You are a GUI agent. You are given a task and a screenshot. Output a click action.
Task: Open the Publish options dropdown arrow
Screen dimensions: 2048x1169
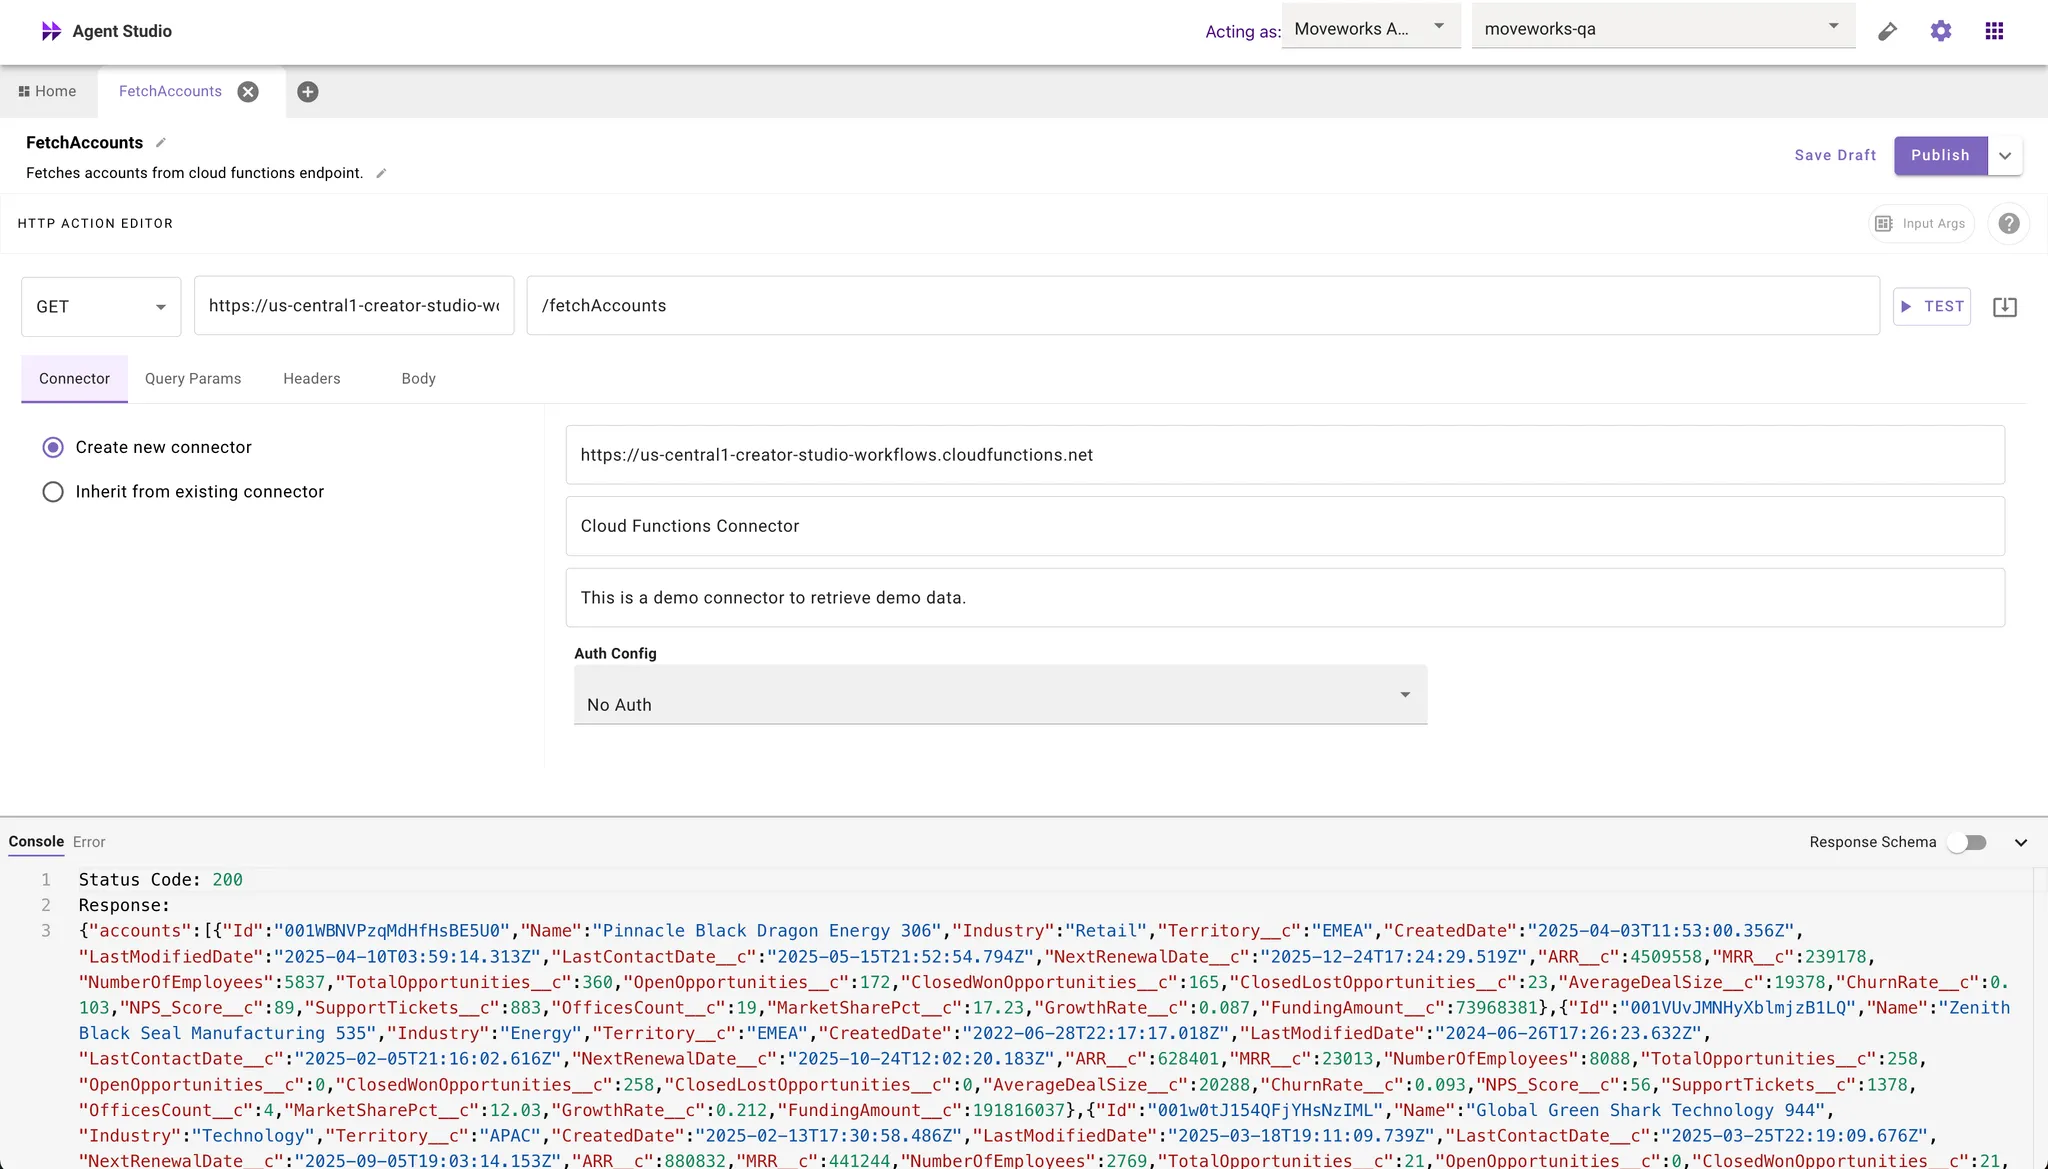pos(2005,156)
